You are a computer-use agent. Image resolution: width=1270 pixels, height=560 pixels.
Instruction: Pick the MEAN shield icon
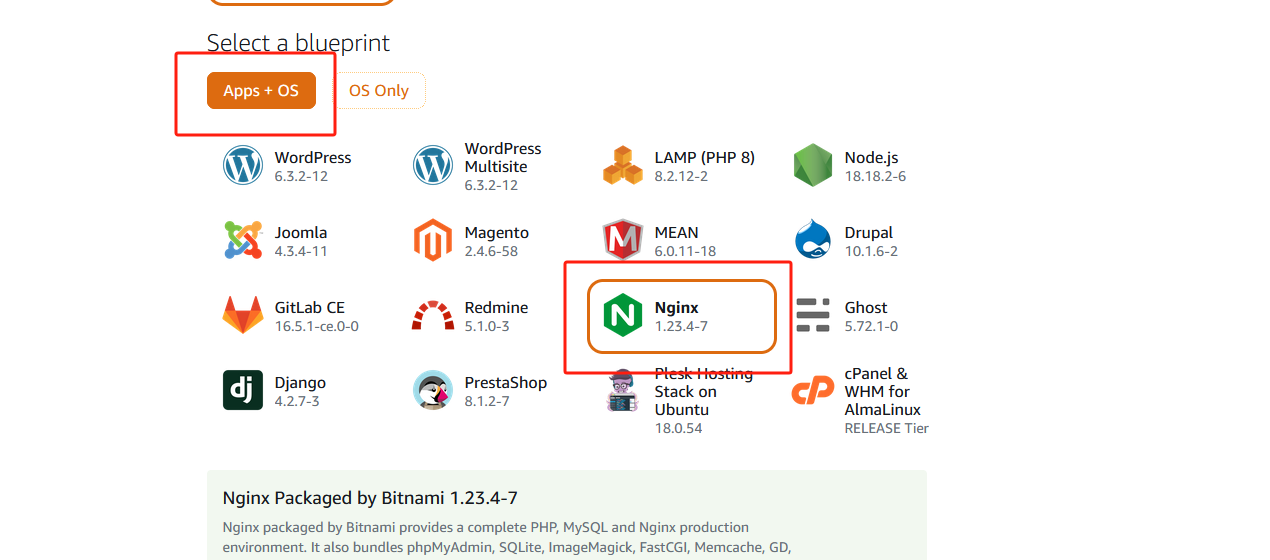(x=623, y=241)
